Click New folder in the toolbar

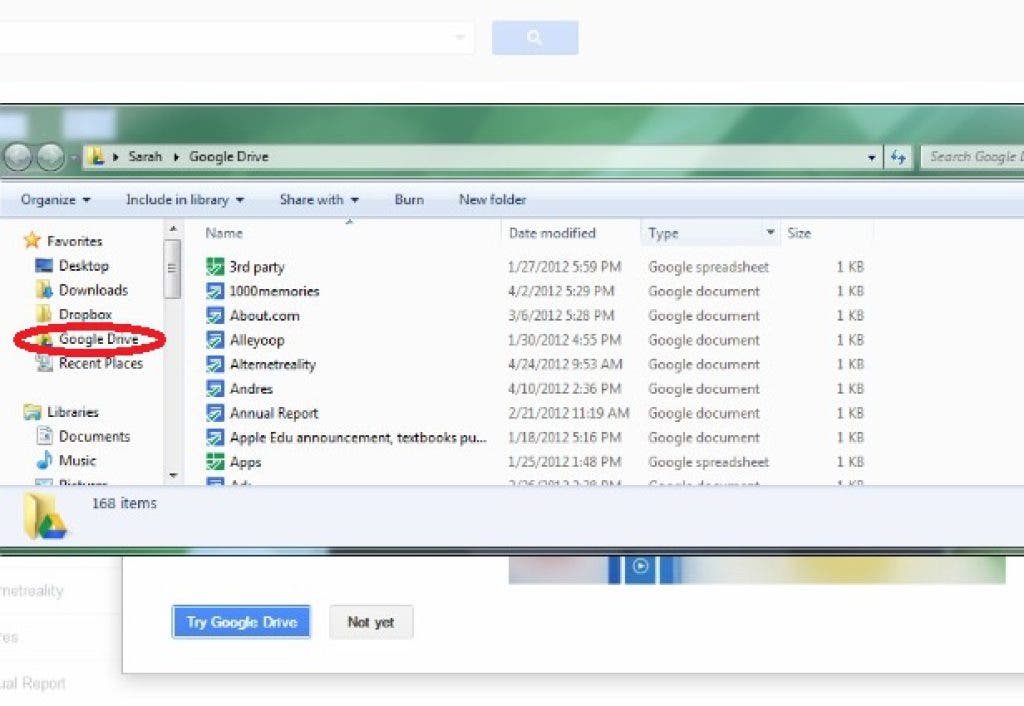492,200
